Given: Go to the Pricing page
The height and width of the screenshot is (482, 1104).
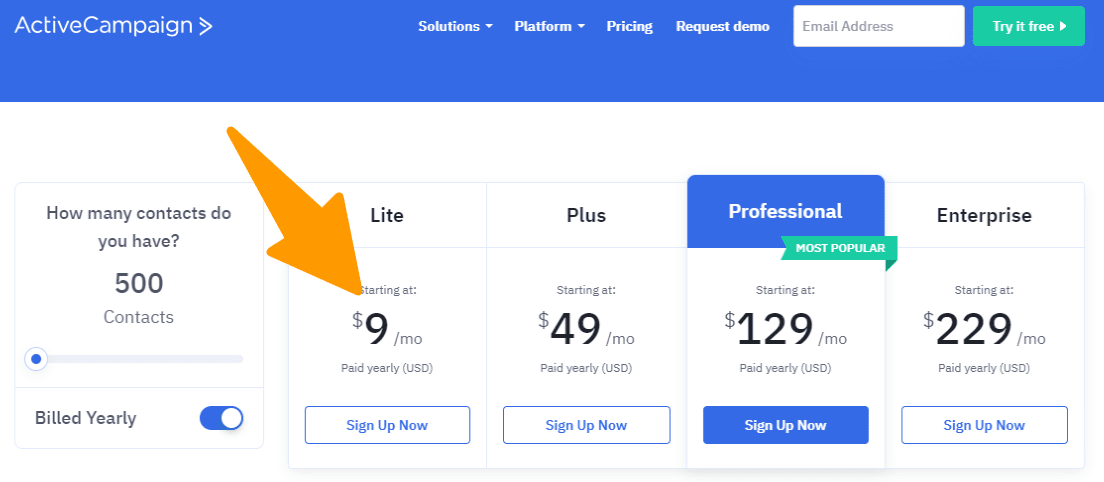Looking at the screenshot, I should coord(629,26).
